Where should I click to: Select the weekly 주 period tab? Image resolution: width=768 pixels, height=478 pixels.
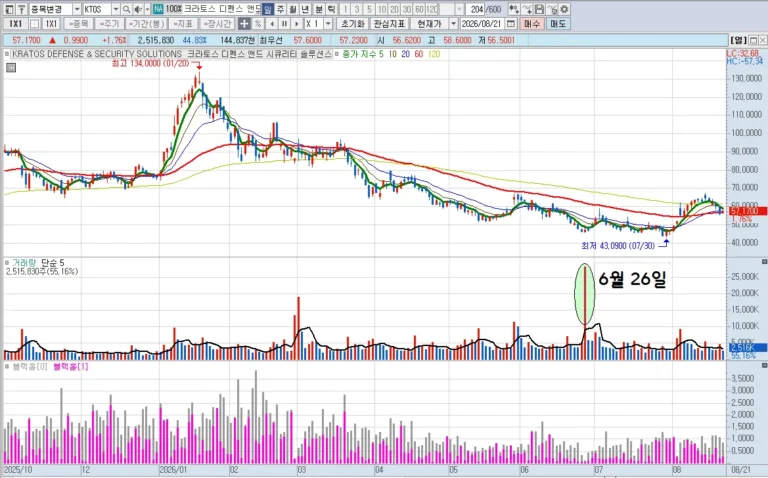280,9
